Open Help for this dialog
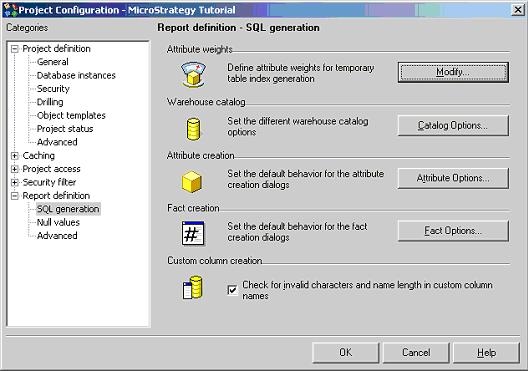This screenshot has width=528, height=371. [487, 352]
